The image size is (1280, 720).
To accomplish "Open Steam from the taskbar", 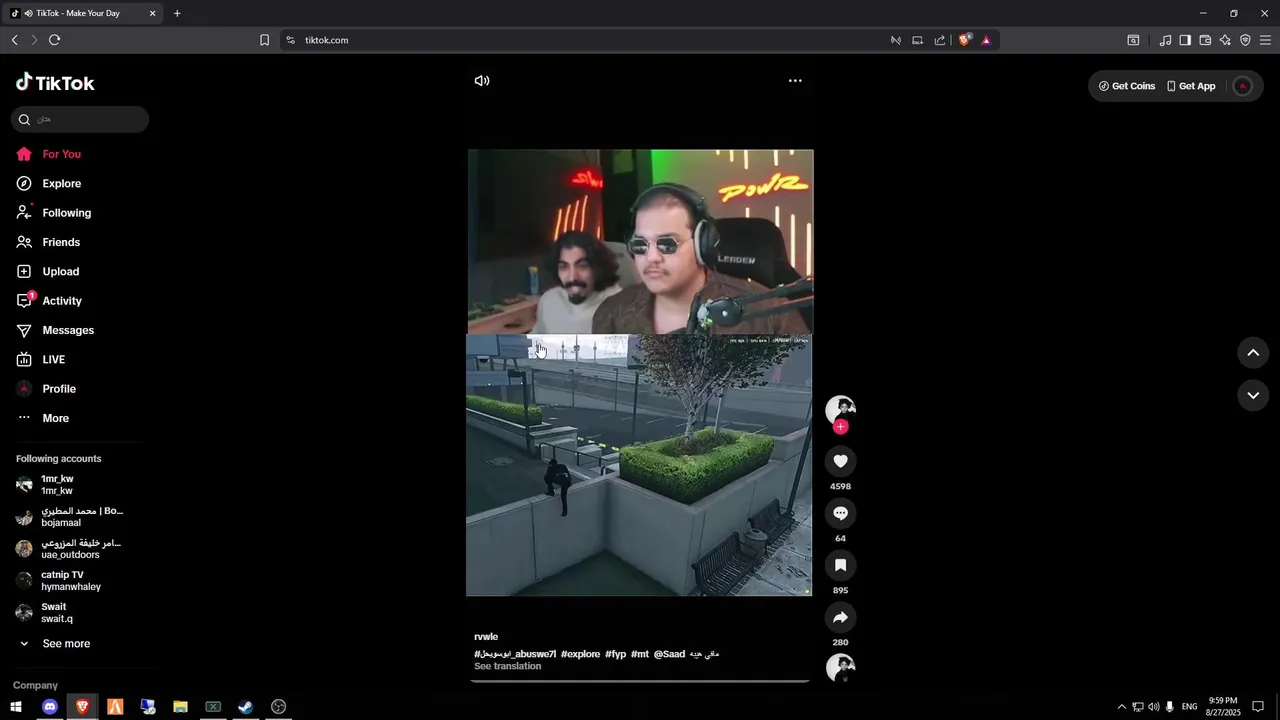I will point(245,707).
